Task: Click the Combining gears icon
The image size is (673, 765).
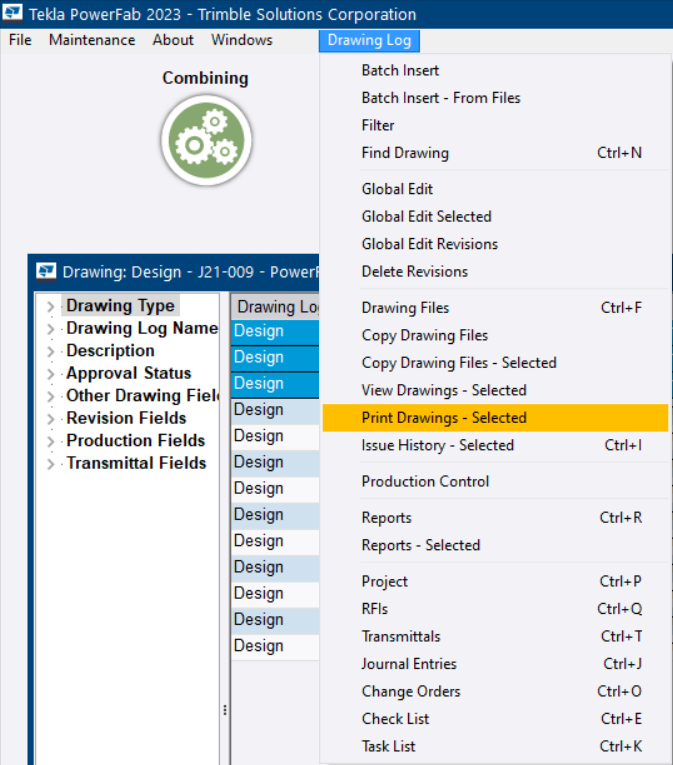Action: [206, 140]
